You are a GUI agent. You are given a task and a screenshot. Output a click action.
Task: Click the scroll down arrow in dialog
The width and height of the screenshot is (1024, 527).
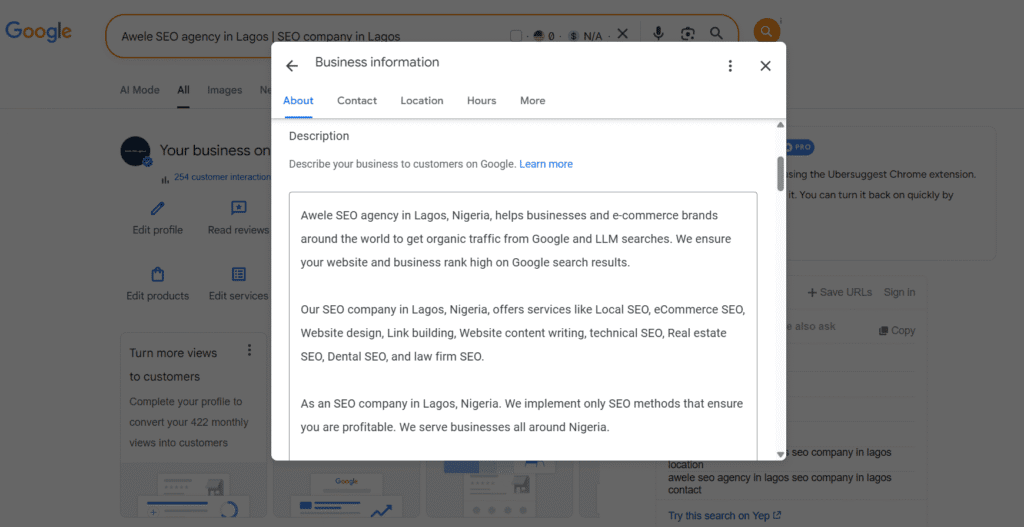click(x=780, y=455)
